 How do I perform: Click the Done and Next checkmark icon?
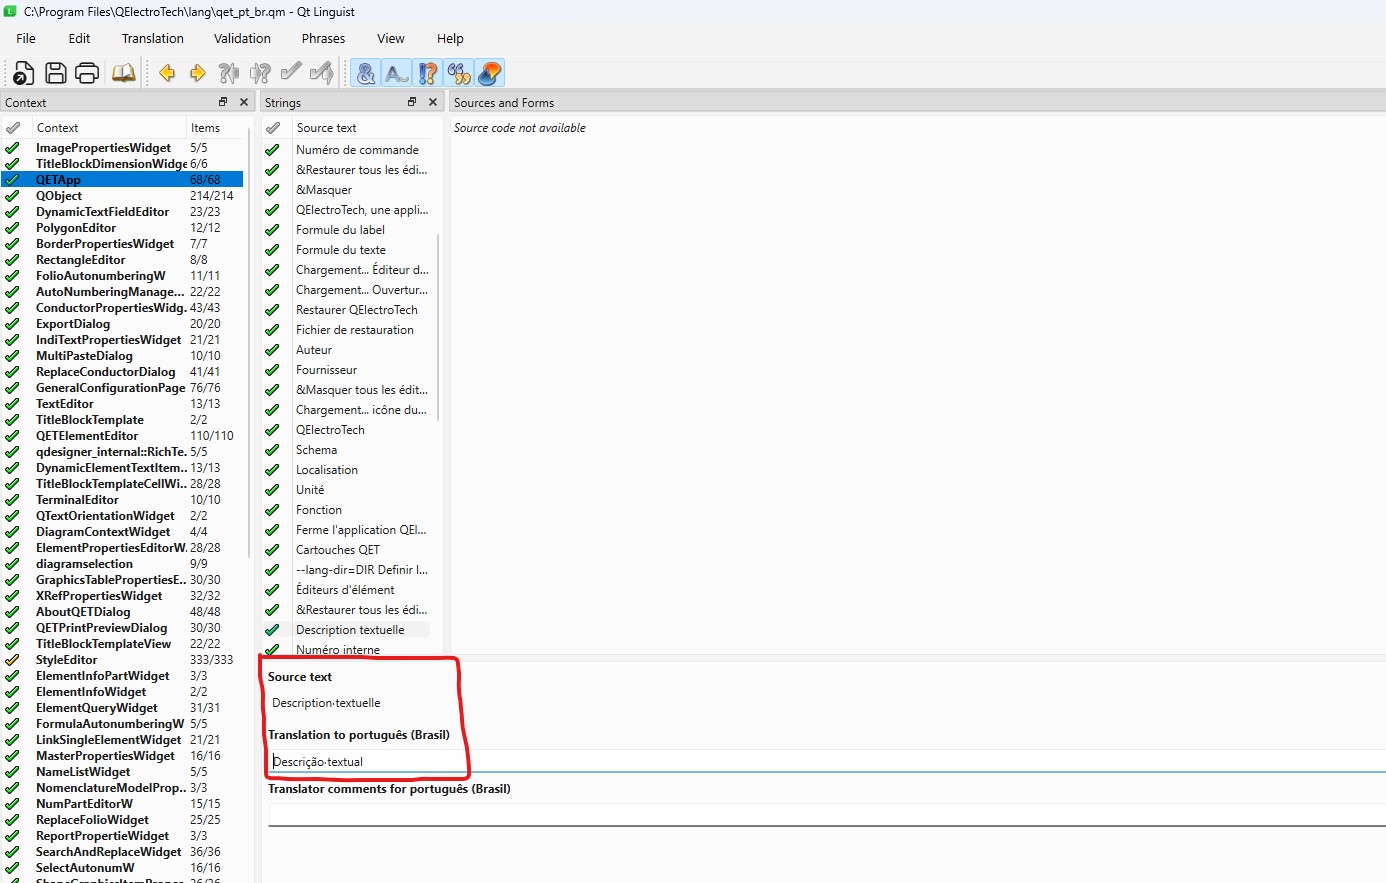click(x=322, y=73)
